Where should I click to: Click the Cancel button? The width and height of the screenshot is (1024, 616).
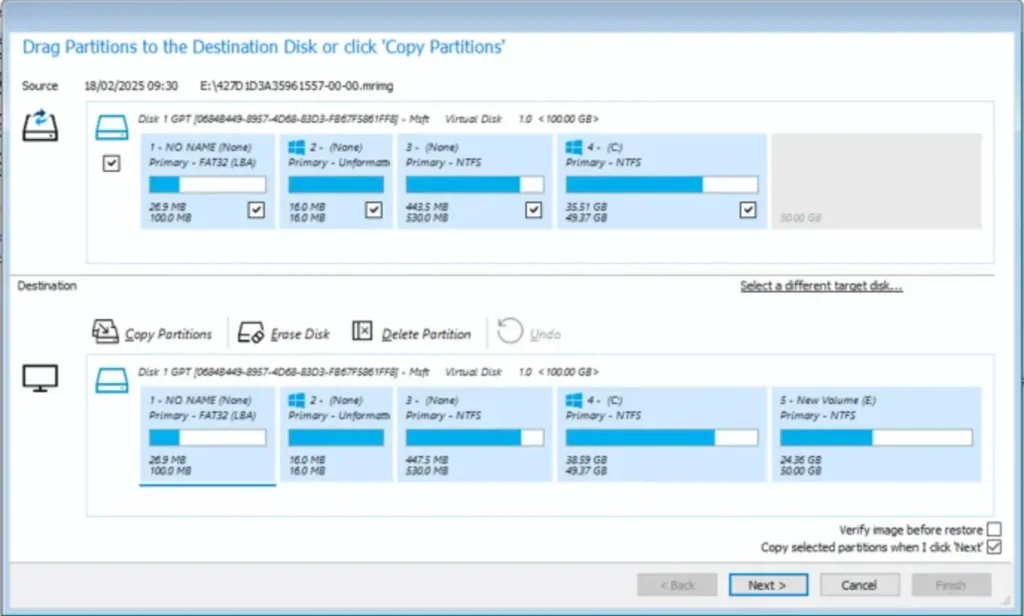pos(859,584)
